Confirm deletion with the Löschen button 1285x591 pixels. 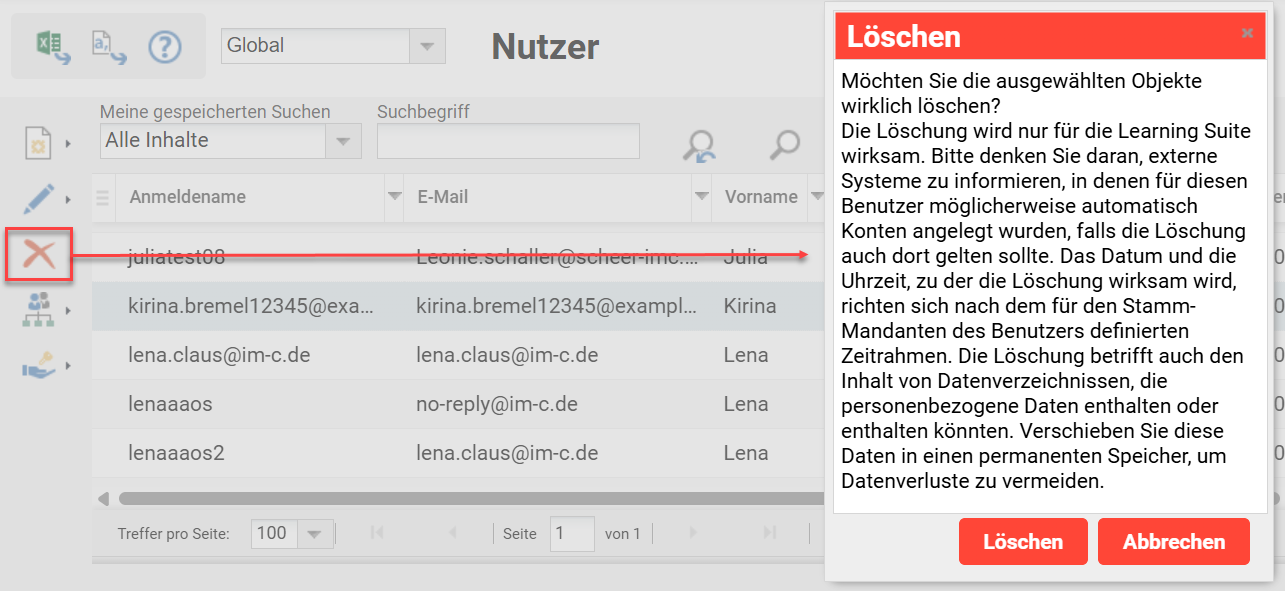click(1023, 541)
